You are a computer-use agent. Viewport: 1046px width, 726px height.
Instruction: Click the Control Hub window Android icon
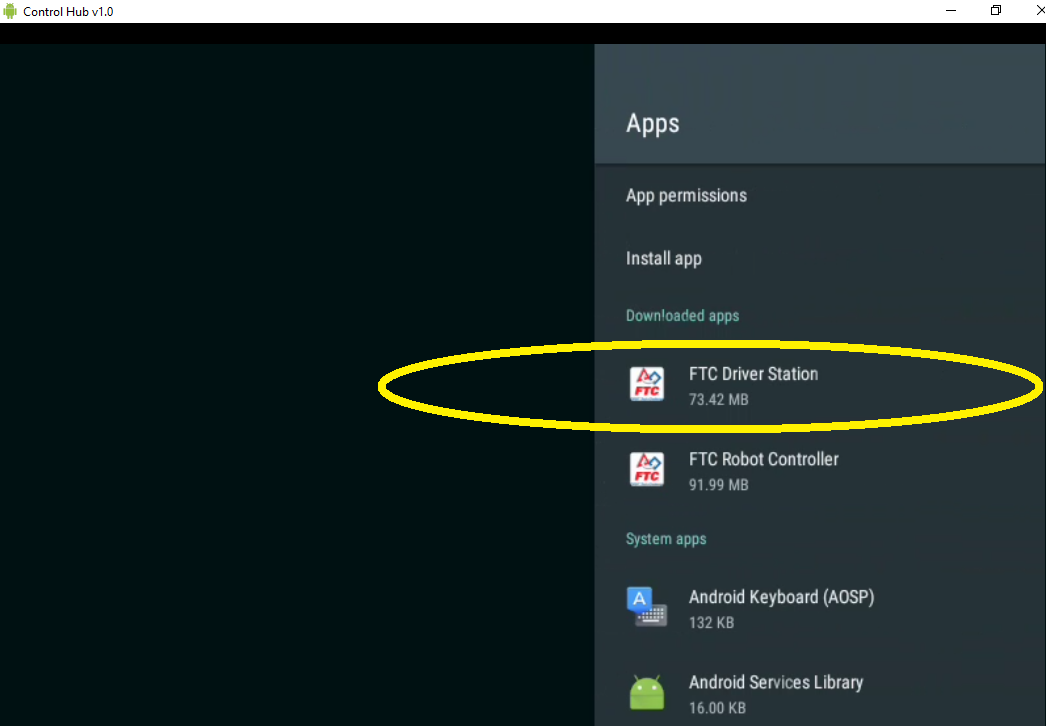pyautogui.click(x=9, y=11)
